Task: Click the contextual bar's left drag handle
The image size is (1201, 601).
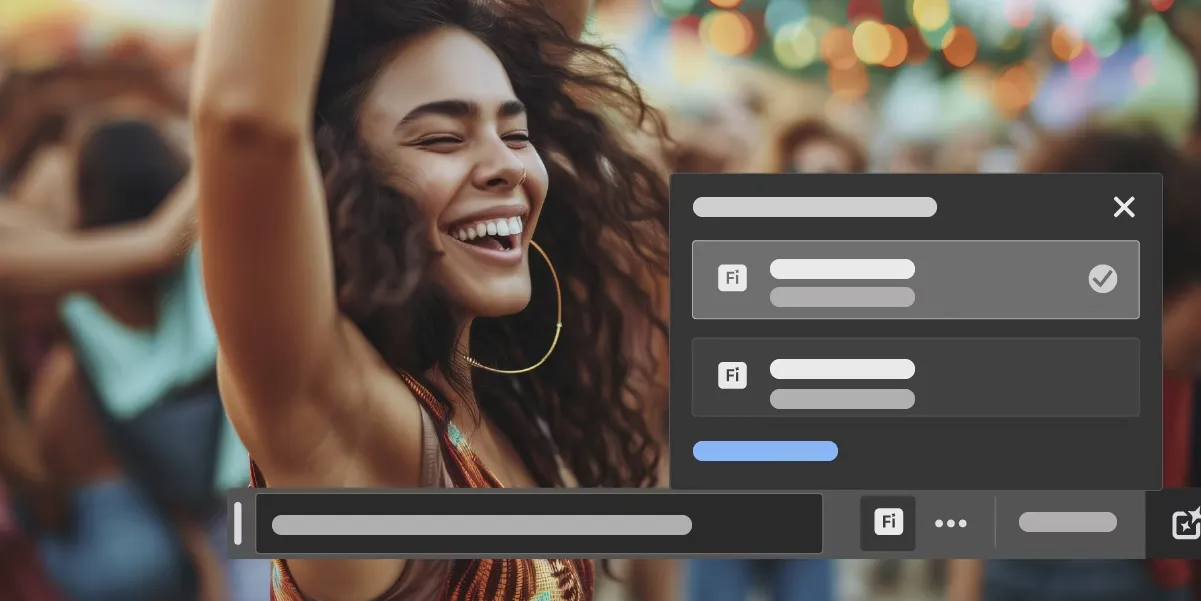Action: point(238,523)
